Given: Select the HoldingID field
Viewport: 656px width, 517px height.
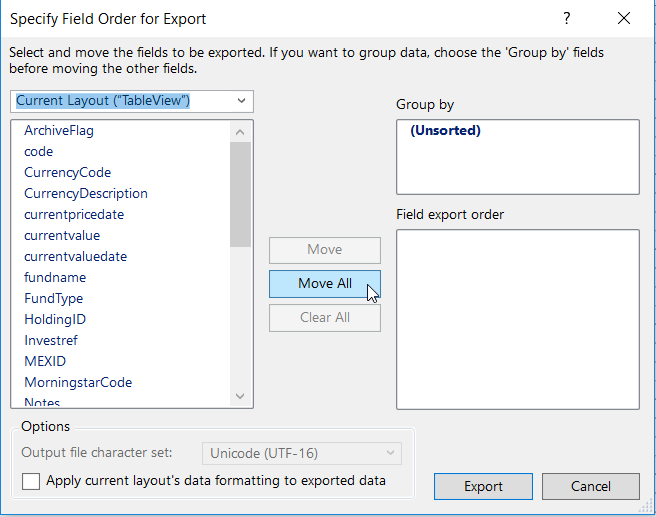Looking at the screenshot, I should tap(55, 320).
